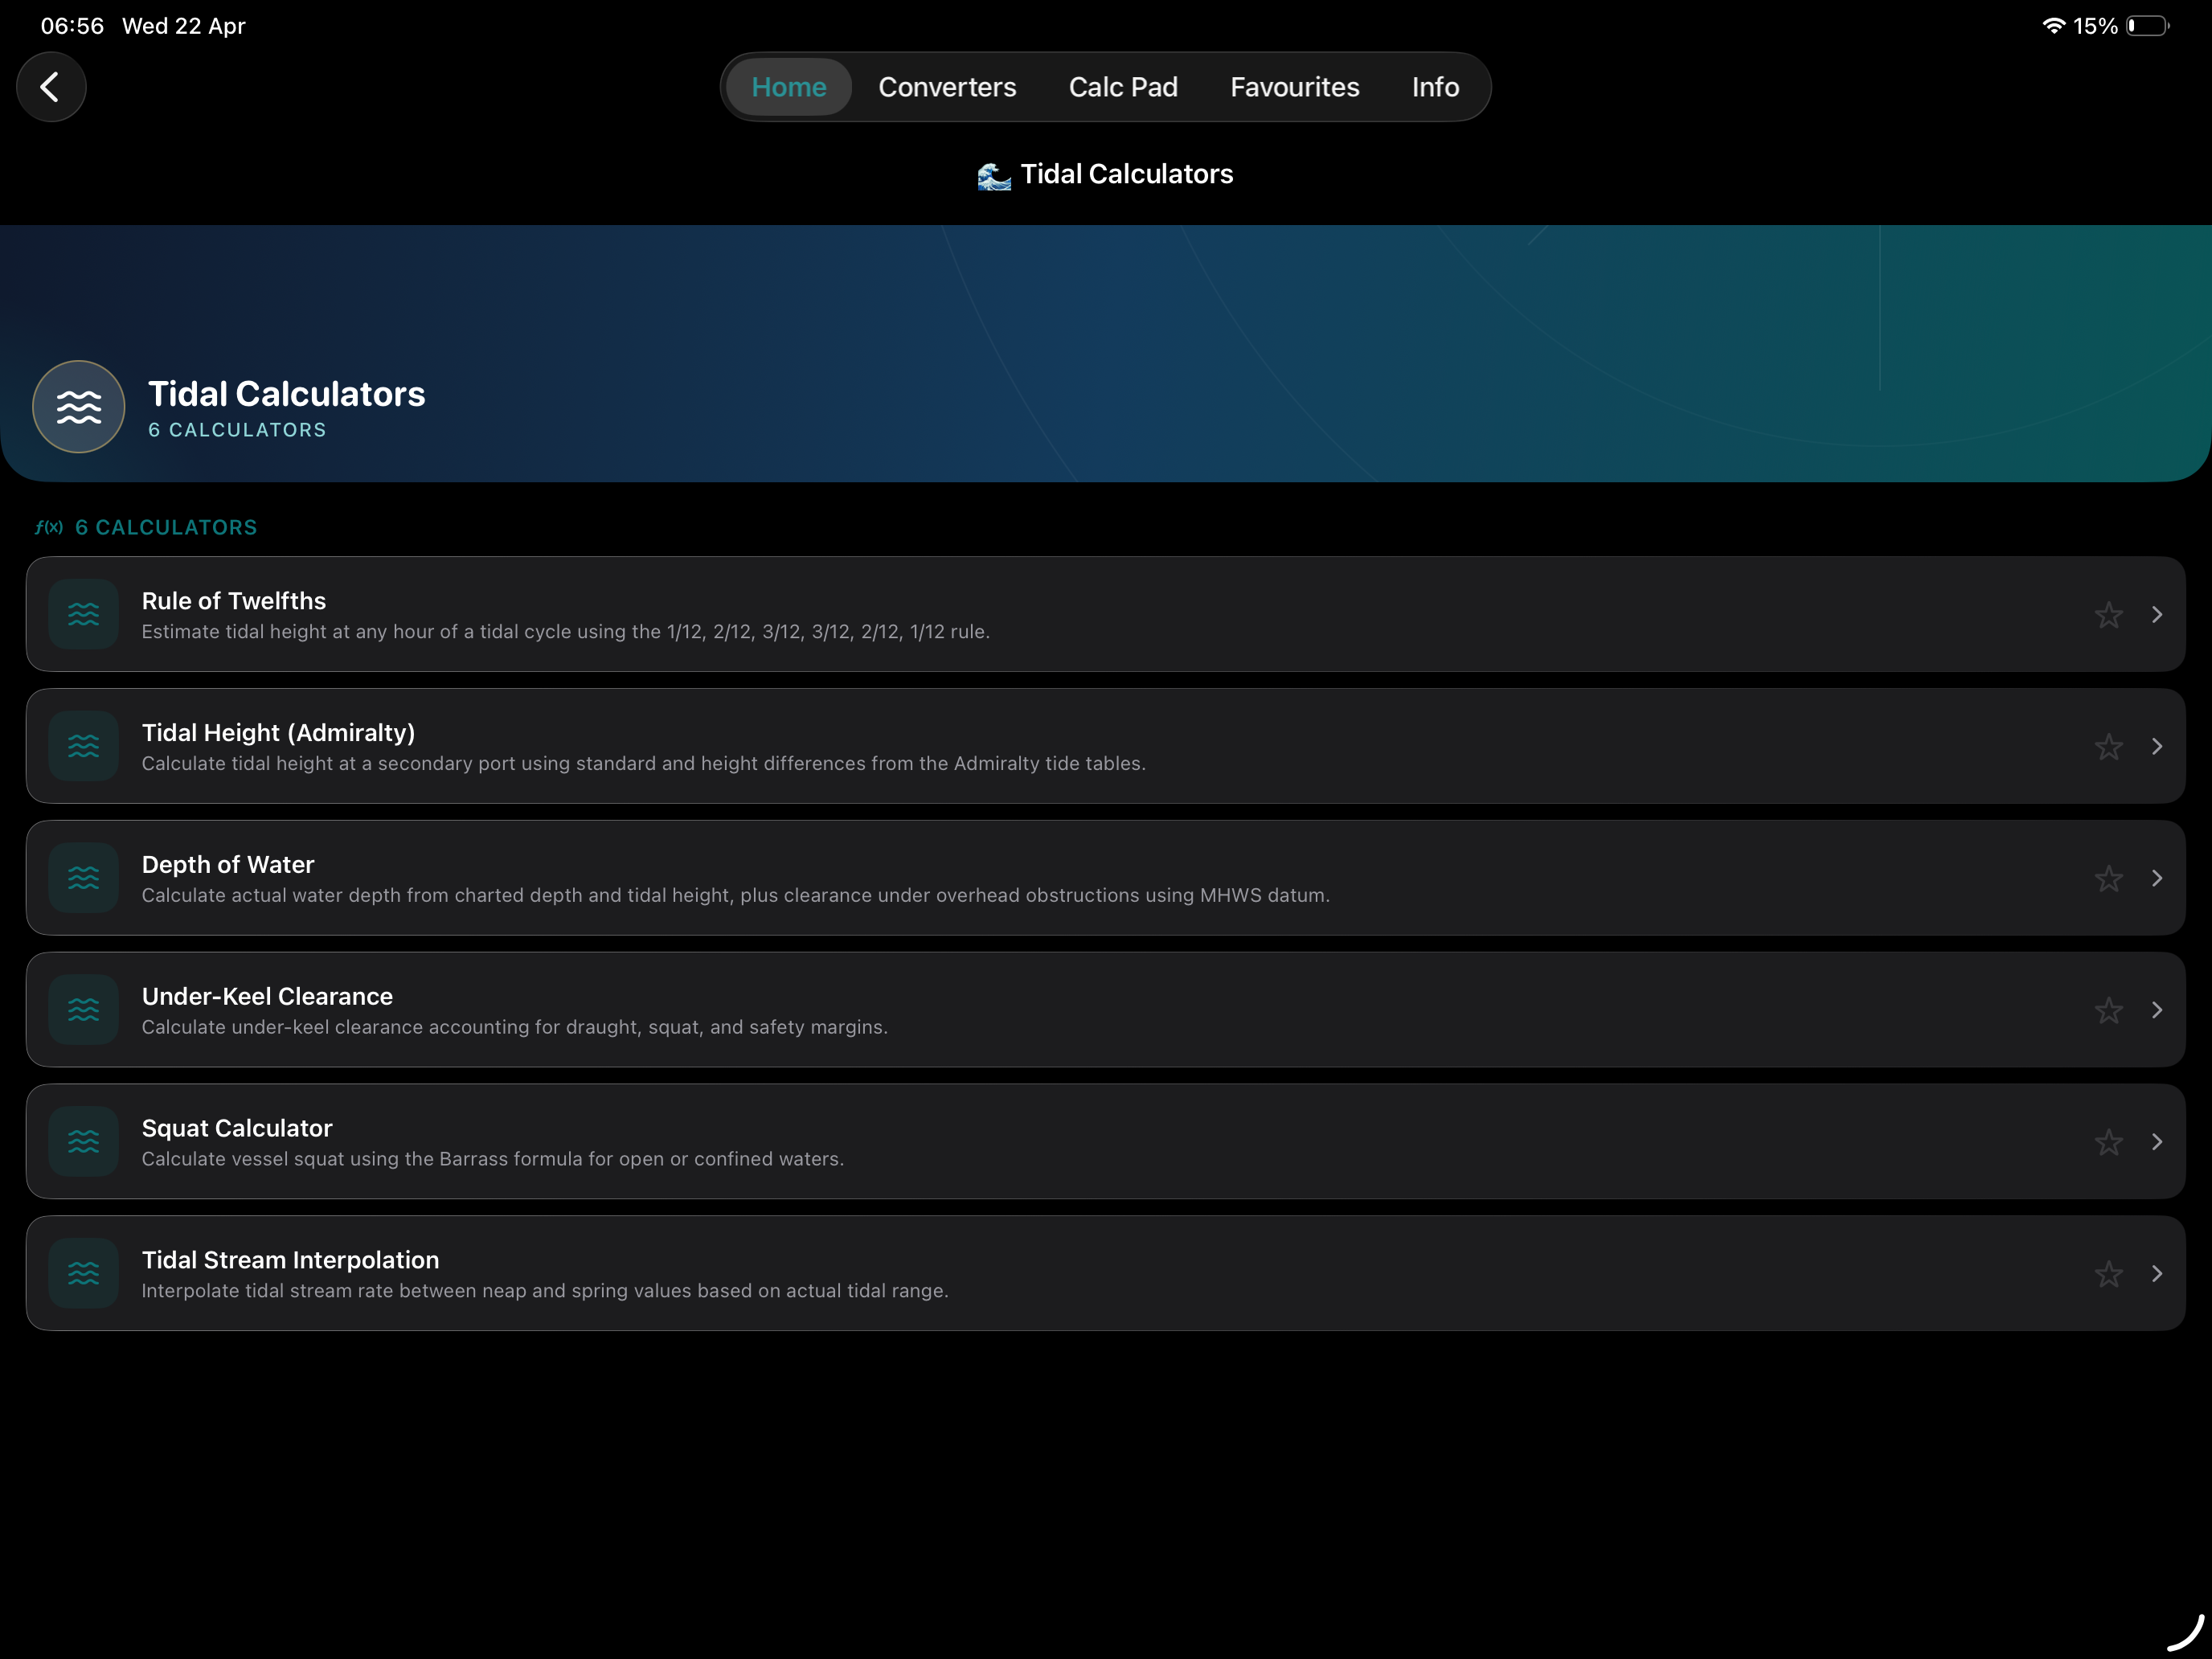Click the 'Tidal Calculators' banner heading
The height and width of the screenshot is (1659, 2212).
287,394
